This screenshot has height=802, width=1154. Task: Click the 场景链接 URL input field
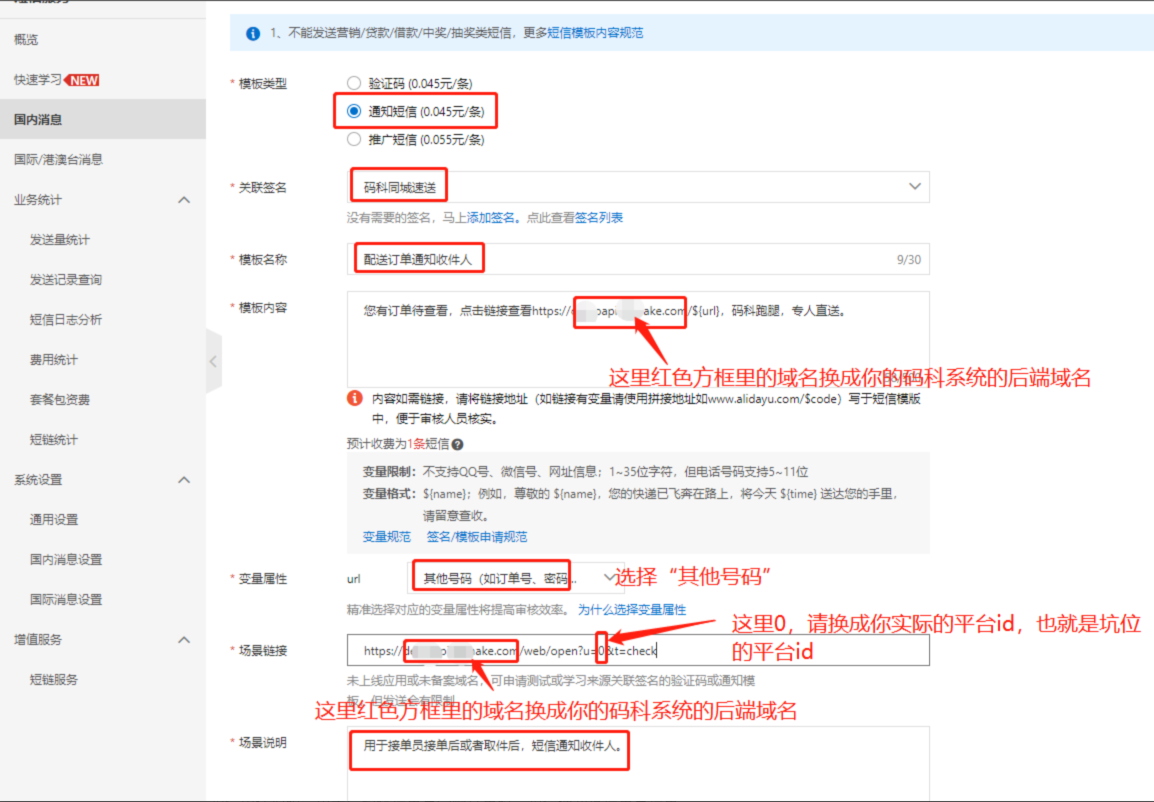coord(780,651)
